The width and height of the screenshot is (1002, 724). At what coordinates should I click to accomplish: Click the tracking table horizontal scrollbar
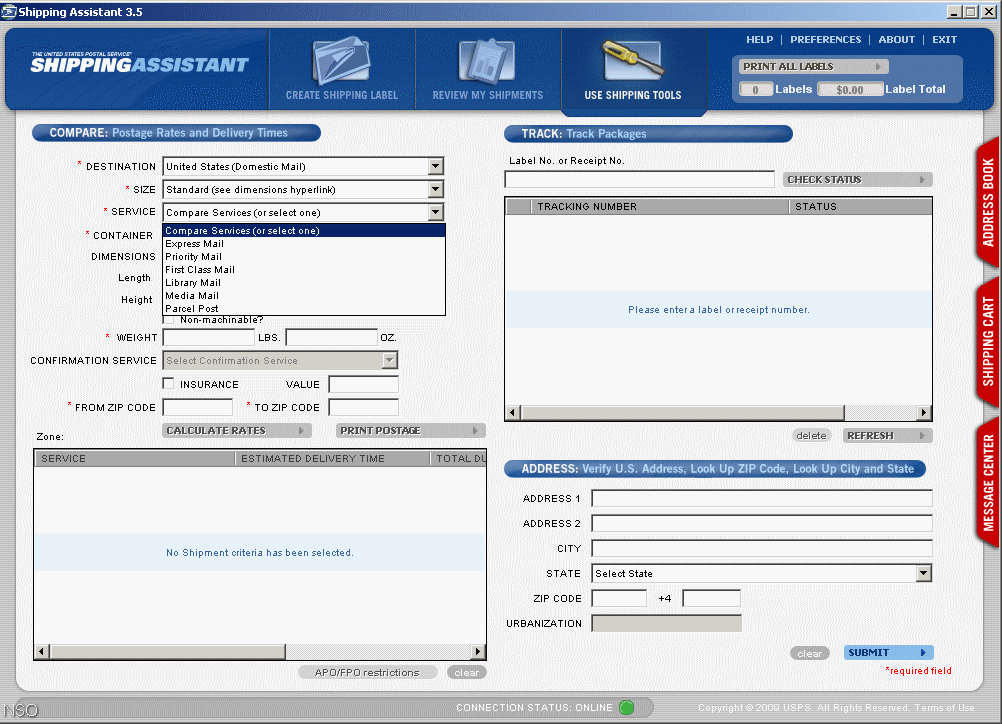(718, 413)
